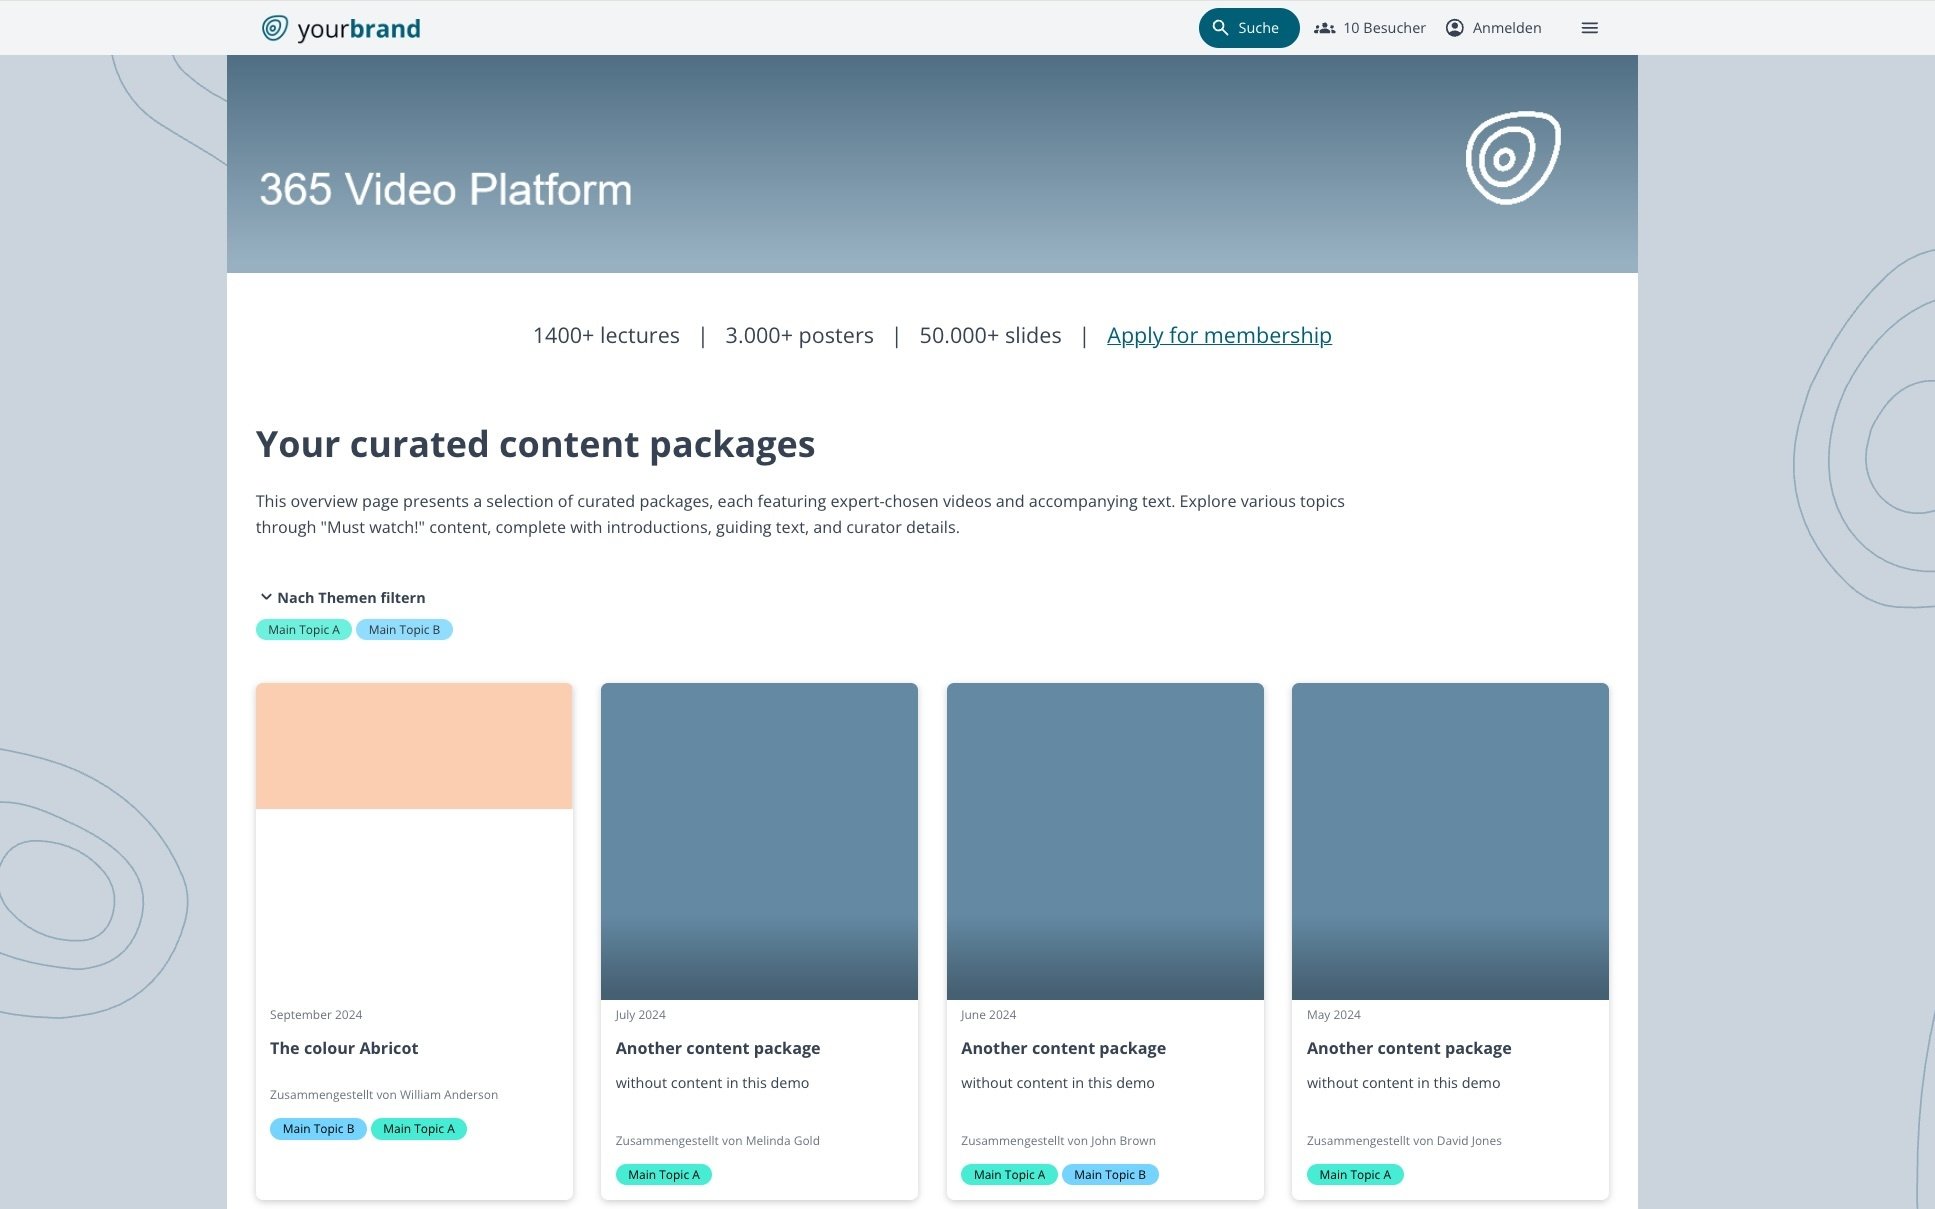Screen dimensions: 1935x1209
Task: Show the 10 Besucher visitors list
Action: click(x=1370, y=28)
